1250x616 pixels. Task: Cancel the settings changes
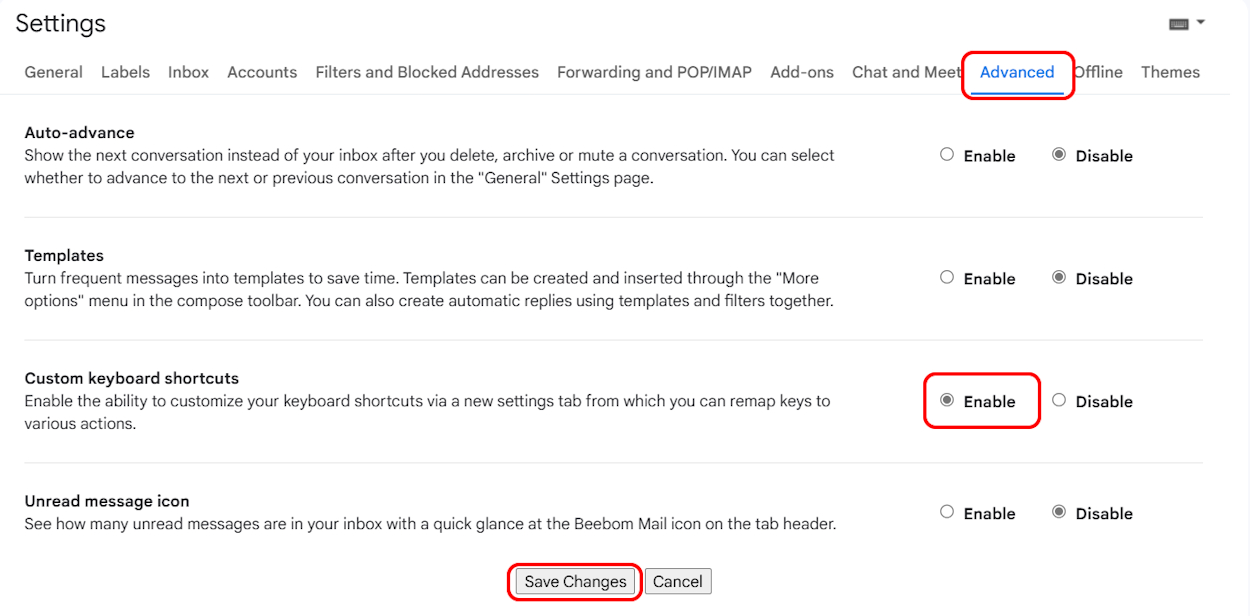(x=678, y=581)
